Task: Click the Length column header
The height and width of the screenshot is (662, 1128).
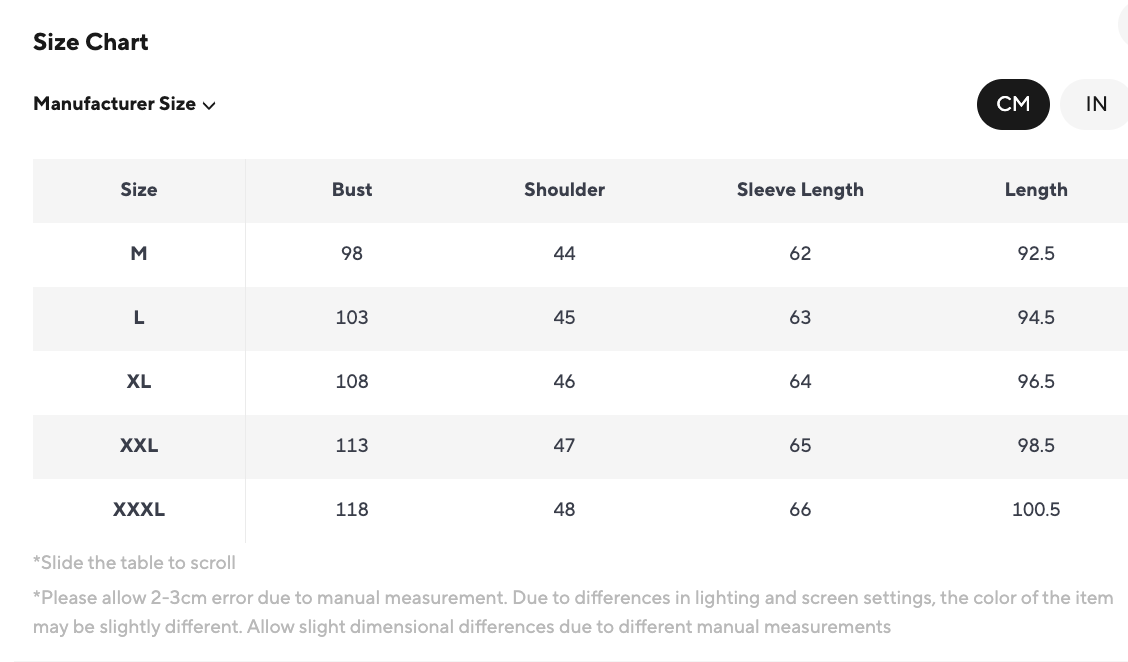Action: tap(1036, 190)
